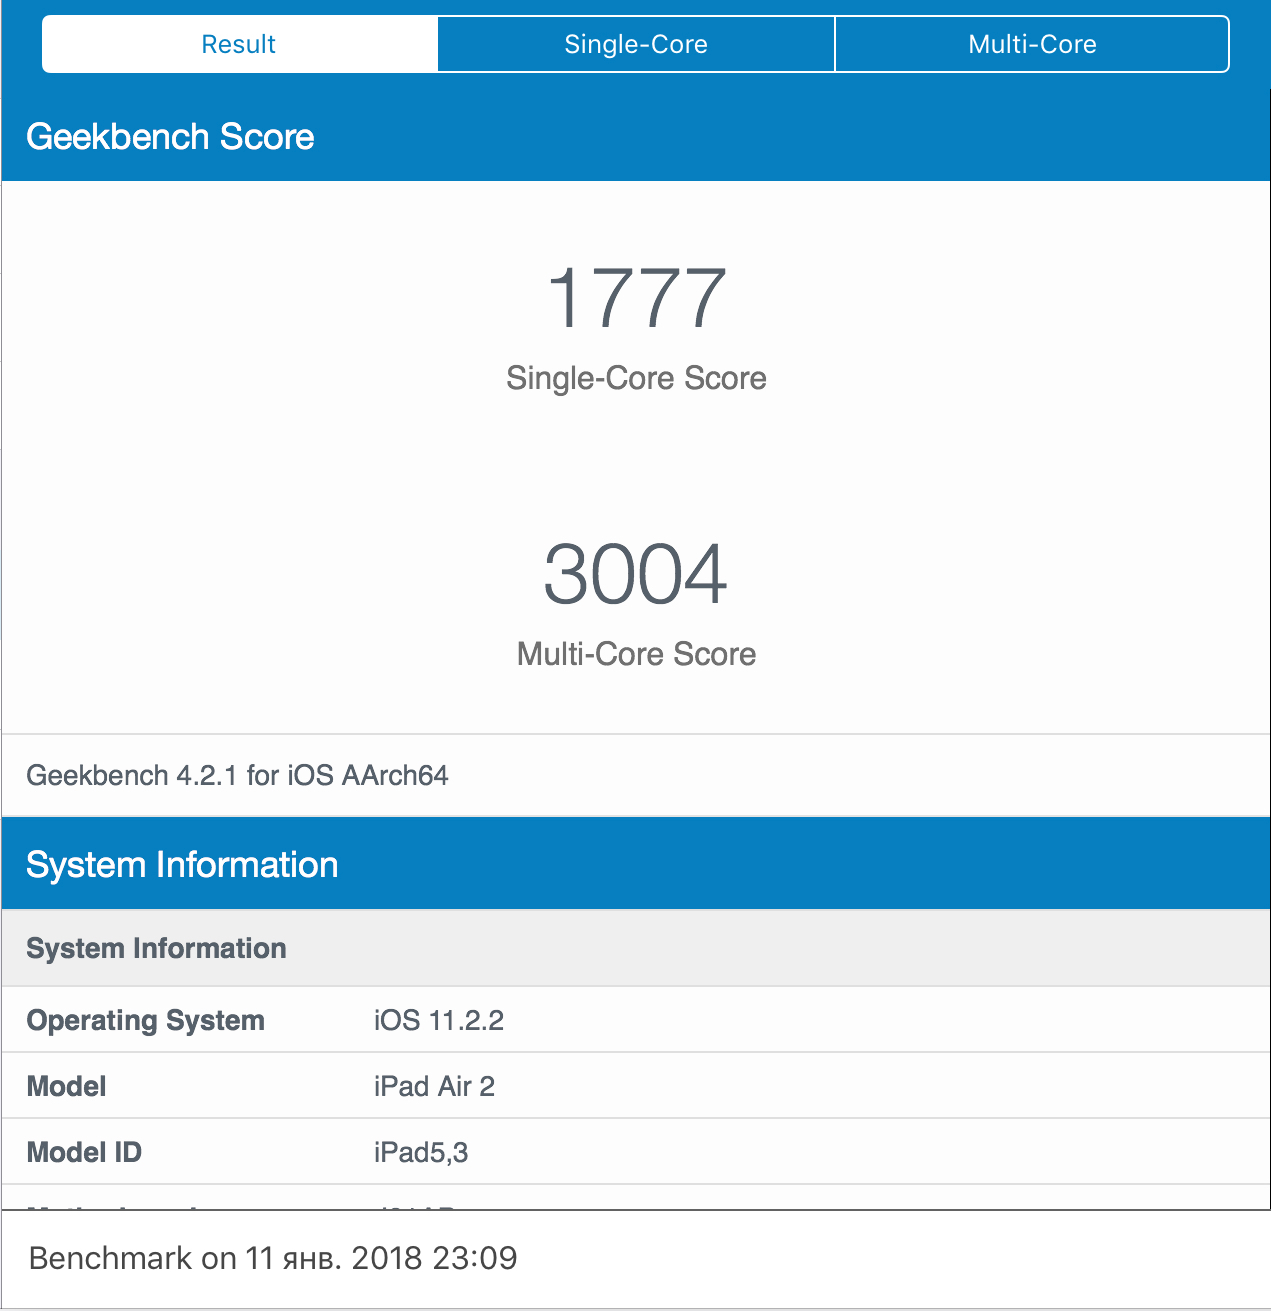Image resolution: width=1271 pixels, height=1311 pixels.
Task: Tap the Model ID row label
Action: pos(84,1152)
